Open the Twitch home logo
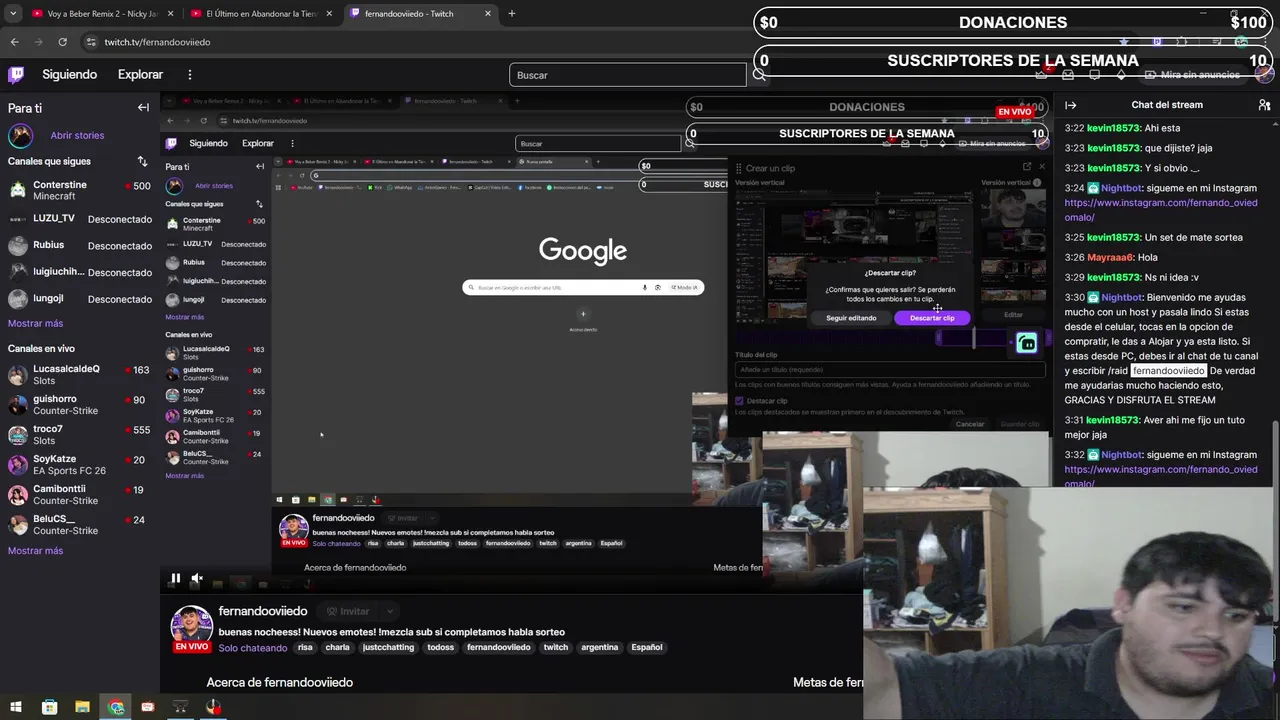This screenshot has width=1280, height=720. [16, 74]
